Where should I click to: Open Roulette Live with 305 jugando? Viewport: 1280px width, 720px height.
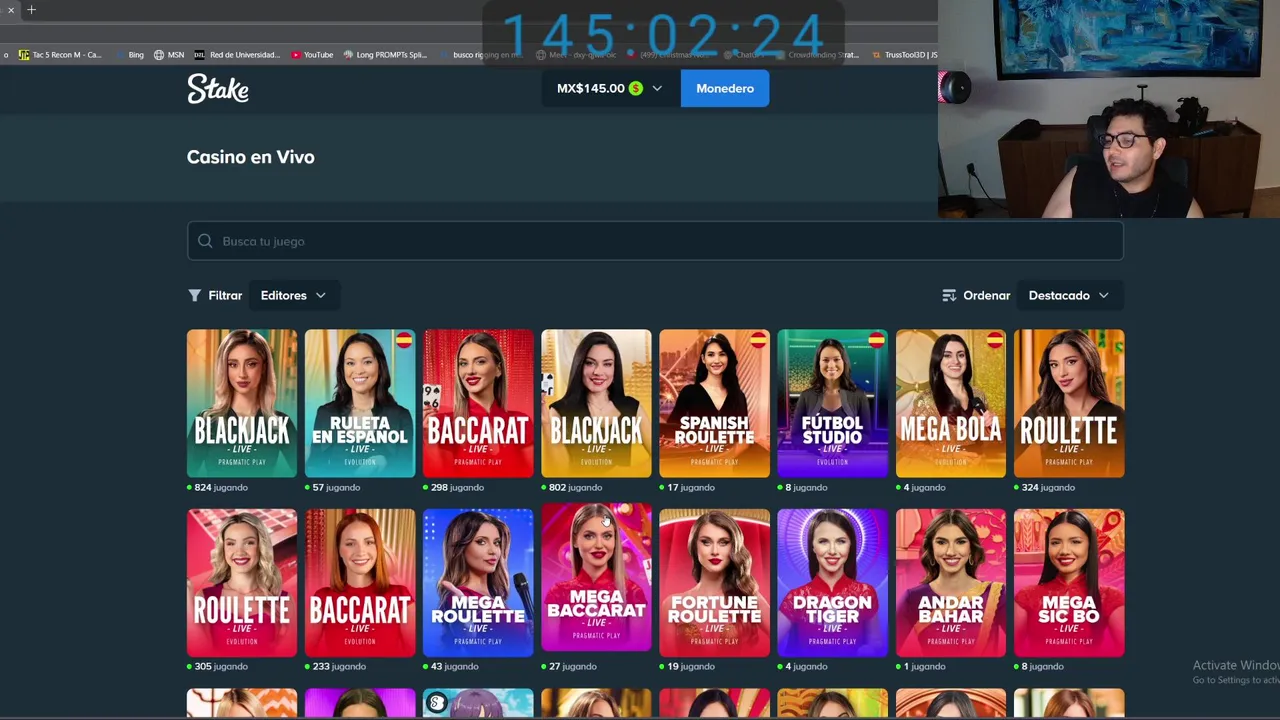click(x=242, y=583)
